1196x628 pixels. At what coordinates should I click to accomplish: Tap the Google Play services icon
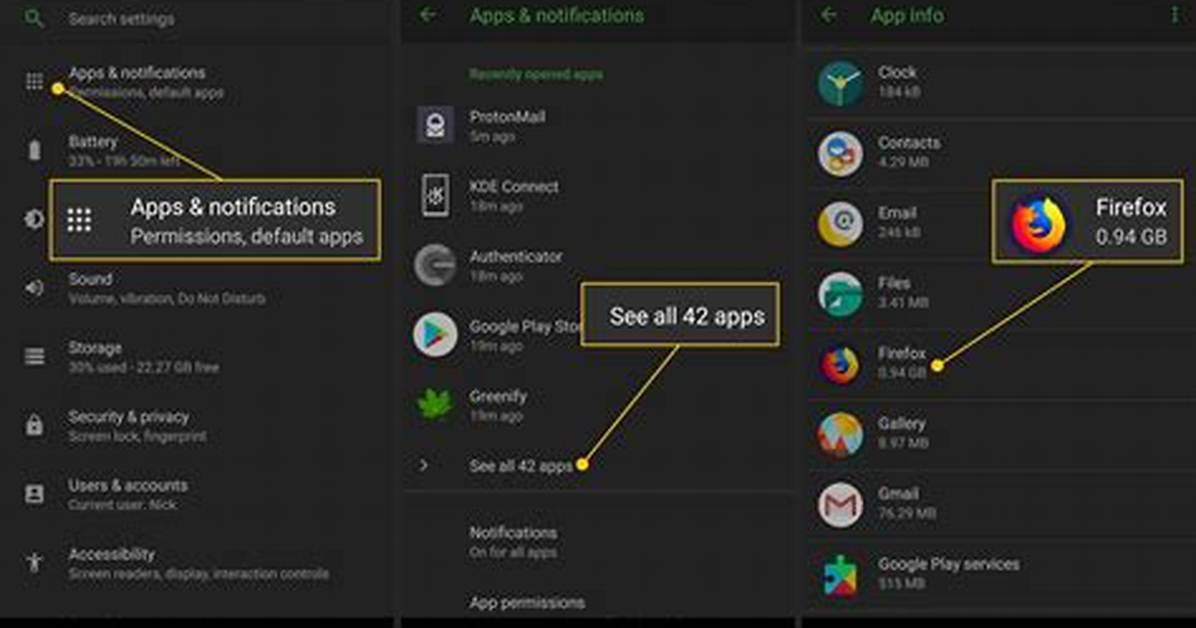coord(841,574)
